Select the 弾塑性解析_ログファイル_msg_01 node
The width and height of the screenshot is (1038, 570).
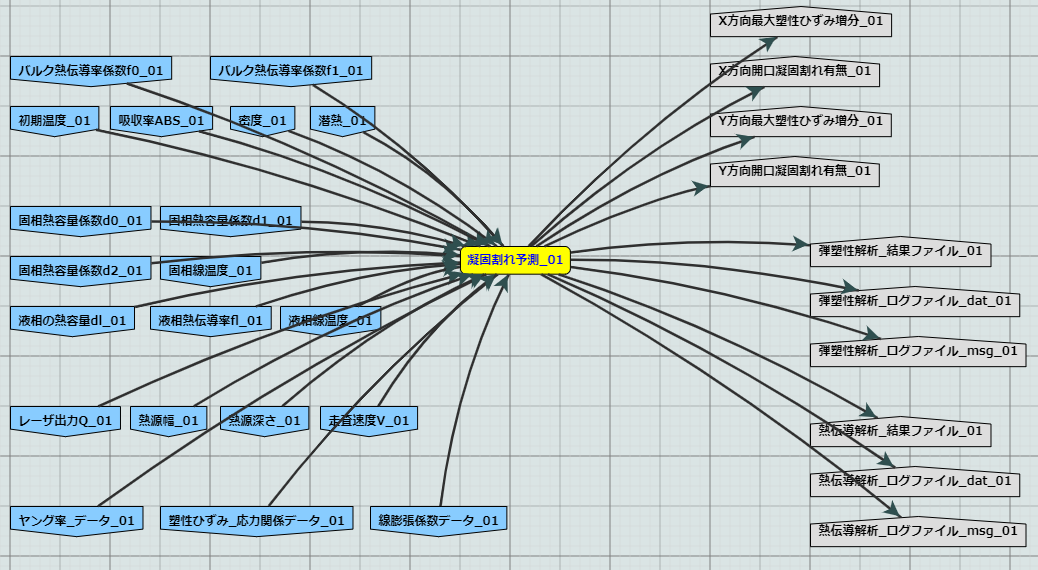[x=918, y=352]
